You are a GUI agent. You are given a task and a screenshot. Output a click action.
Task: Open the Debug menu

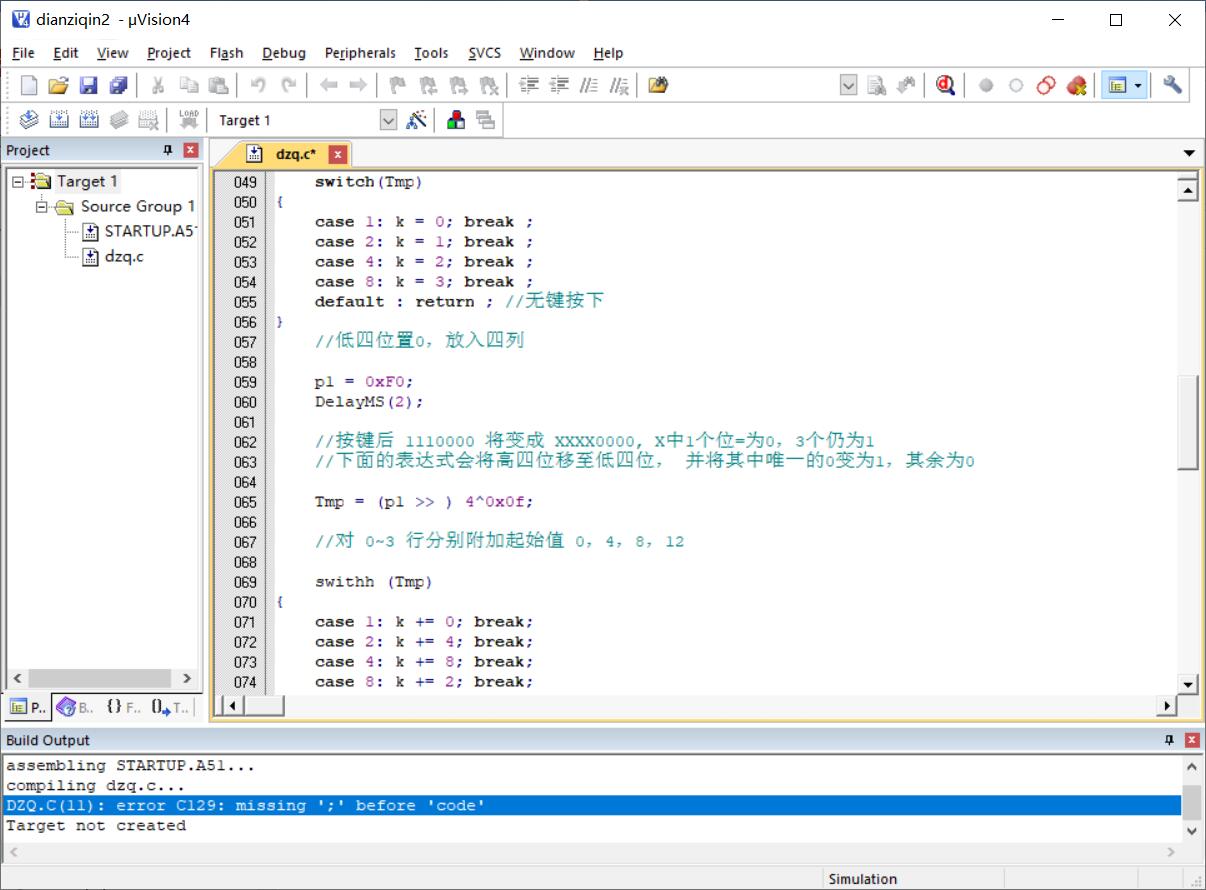tap(284, 53)
